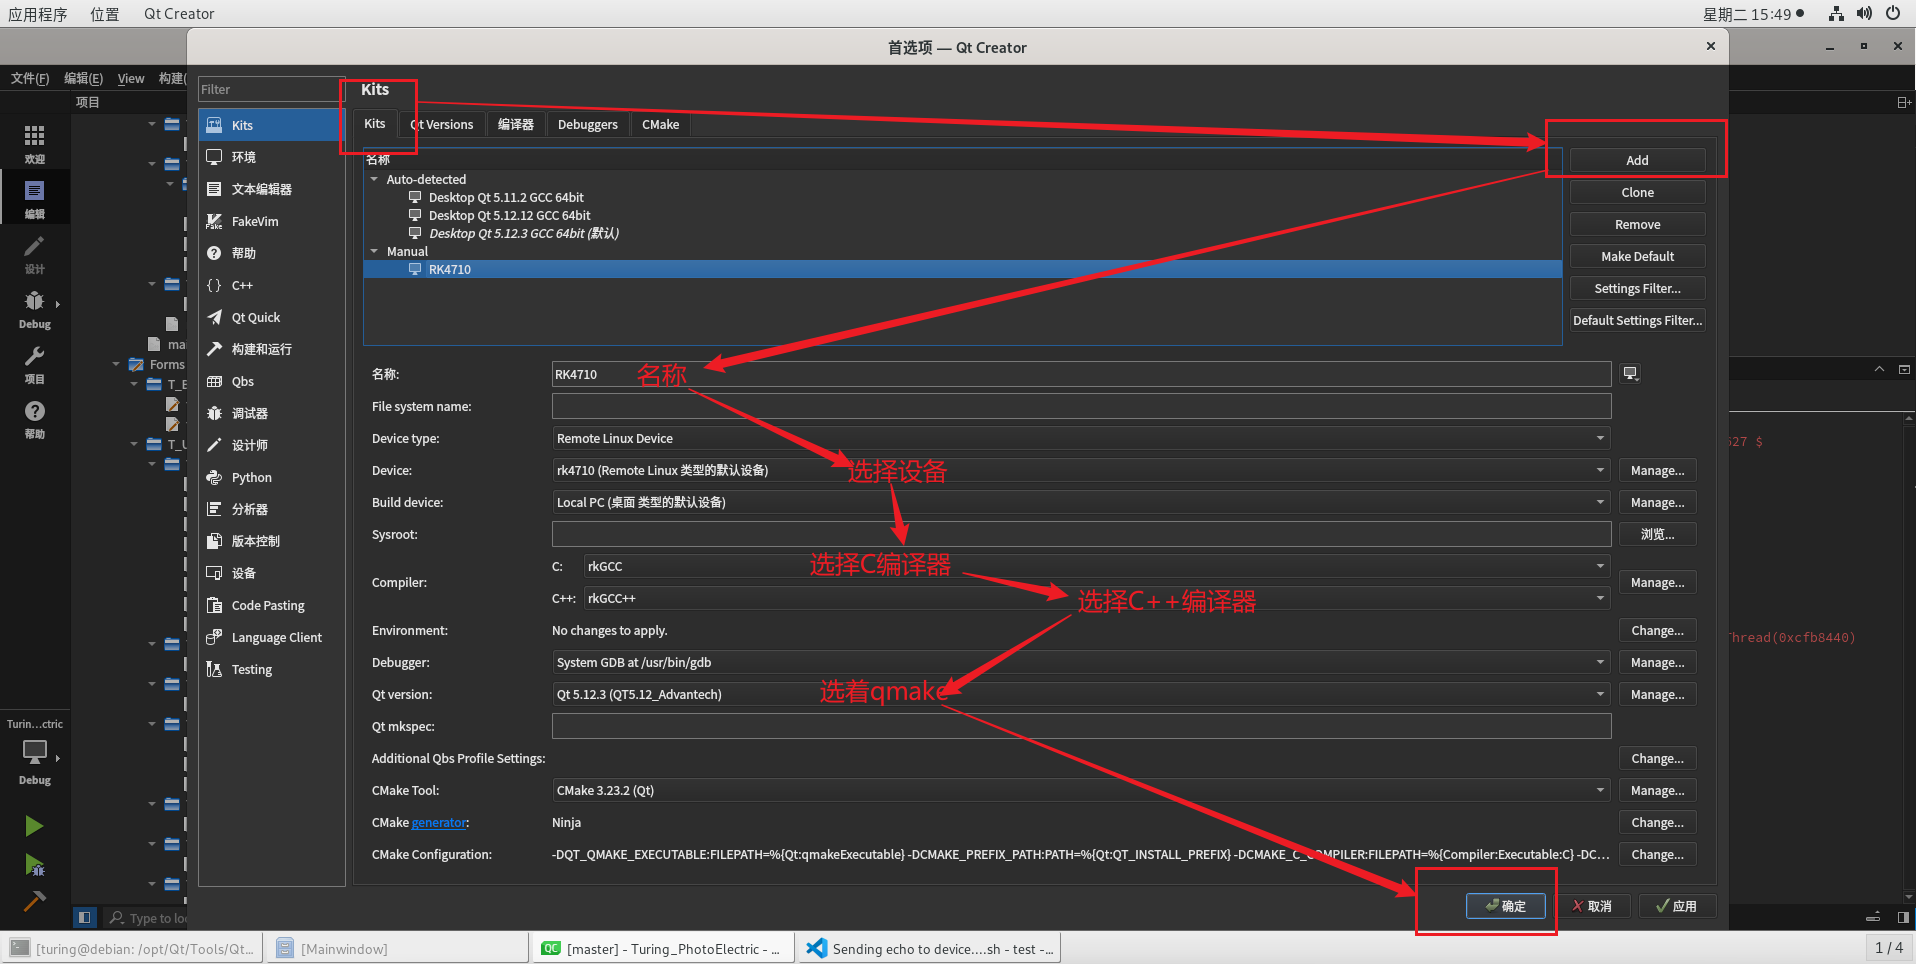Screen dimensions: 1916x964
Task: Open the View menu in Qt Creator
Action: (x=131, y=78)
